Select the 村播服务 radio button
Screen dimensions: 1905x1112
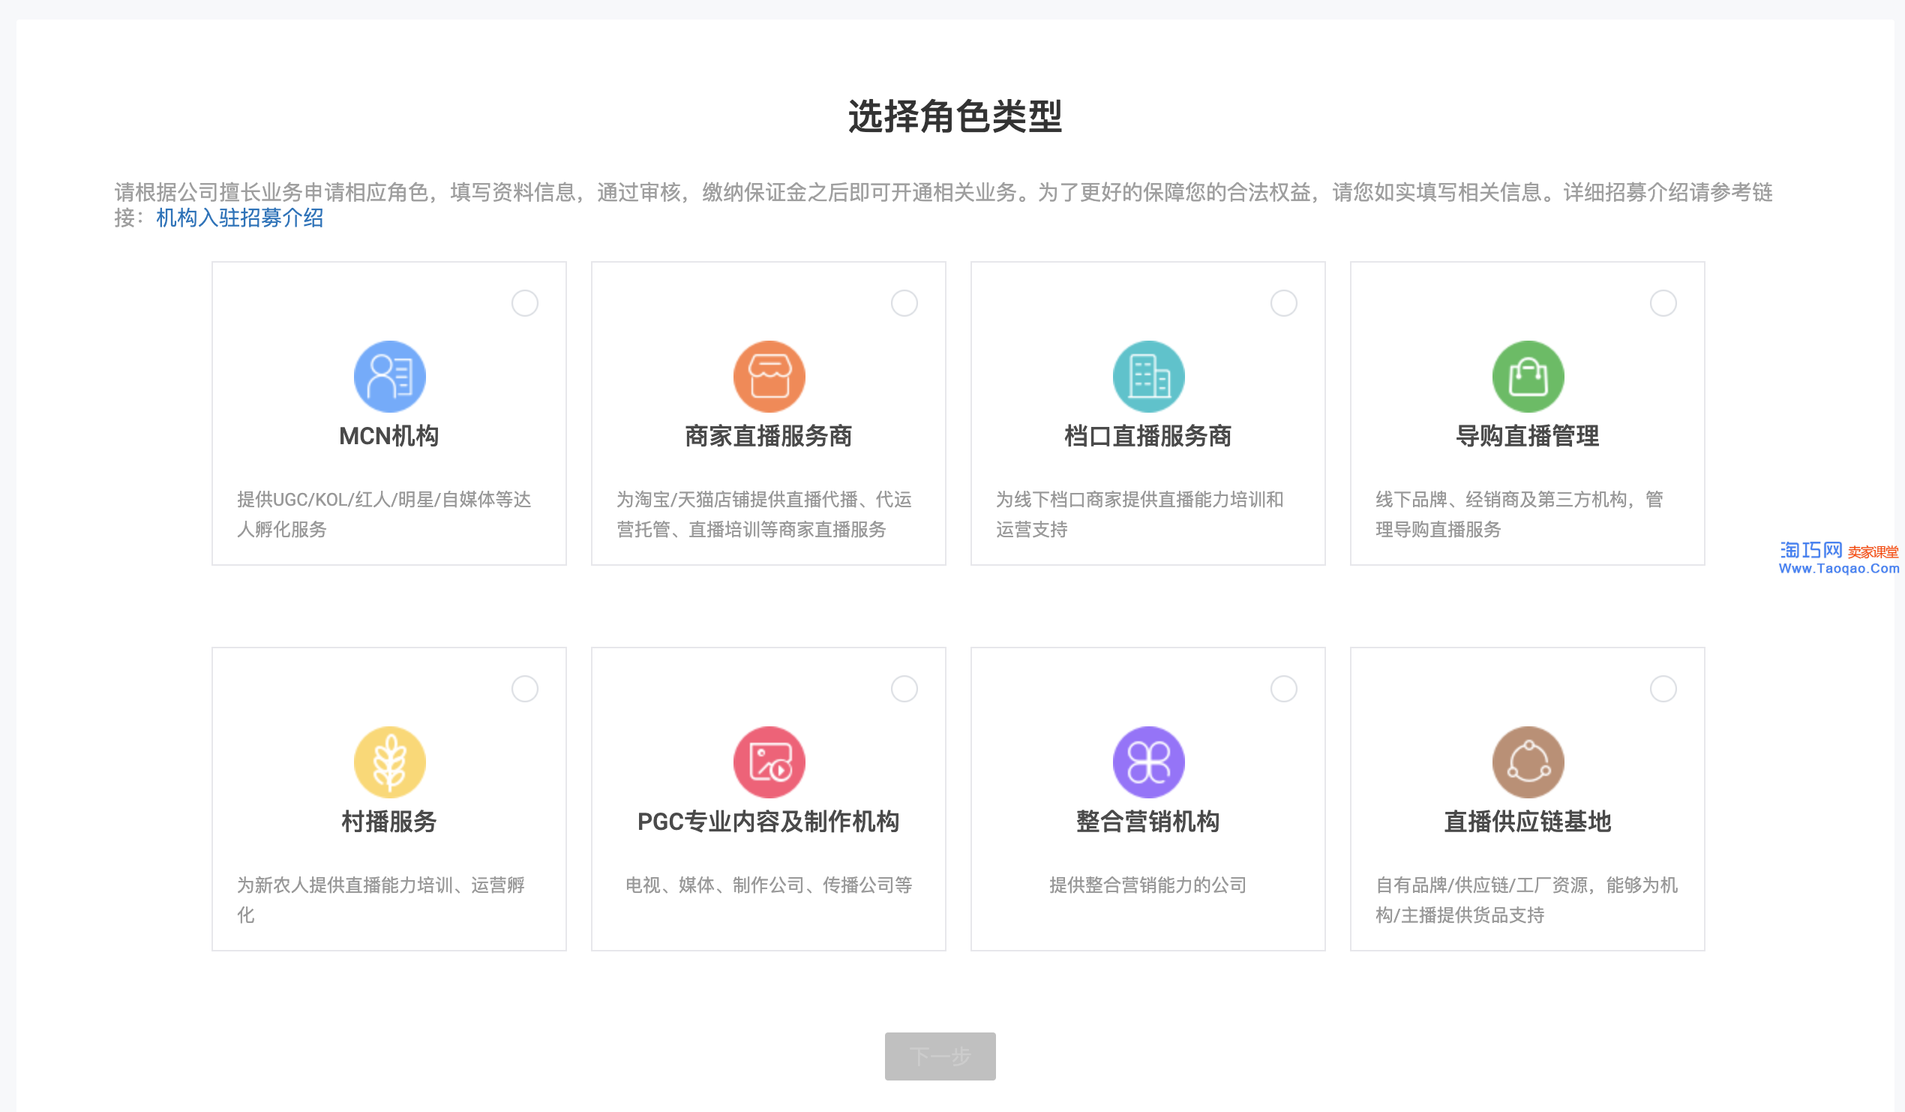pyautogui.click(x=525, y=689)
